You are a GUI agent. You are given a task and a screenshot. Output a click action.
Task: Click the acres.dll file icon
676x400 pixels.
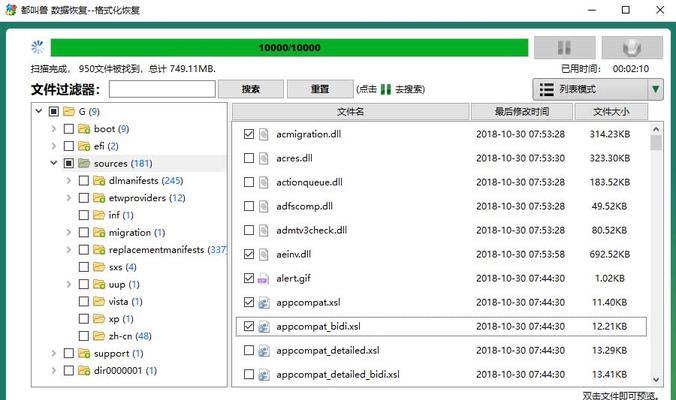(264, 159)
